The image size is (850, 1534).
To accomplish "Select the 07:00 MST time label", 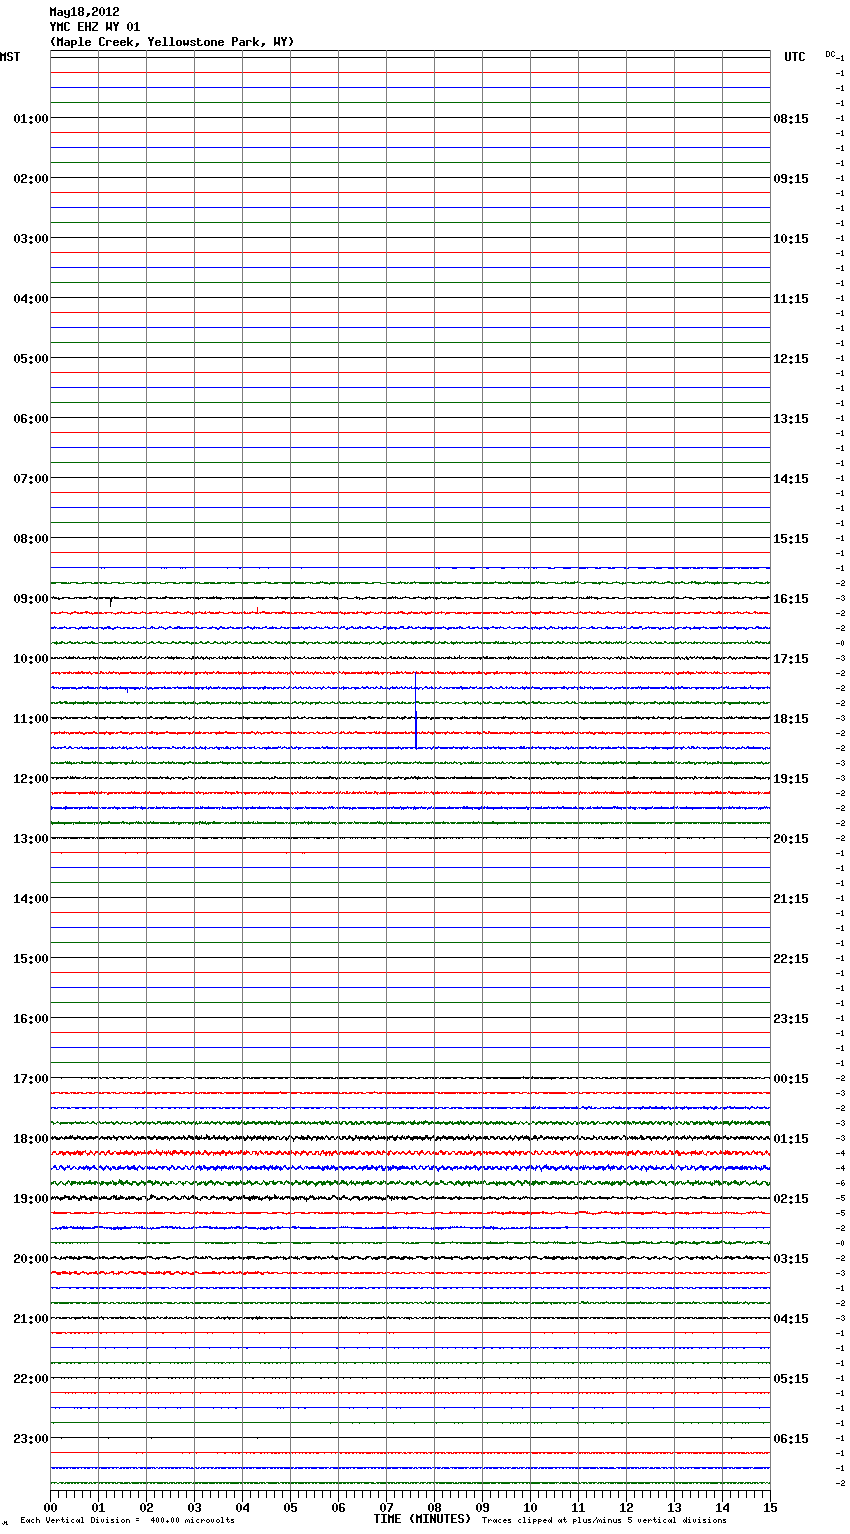I will (x=31, y=479).
